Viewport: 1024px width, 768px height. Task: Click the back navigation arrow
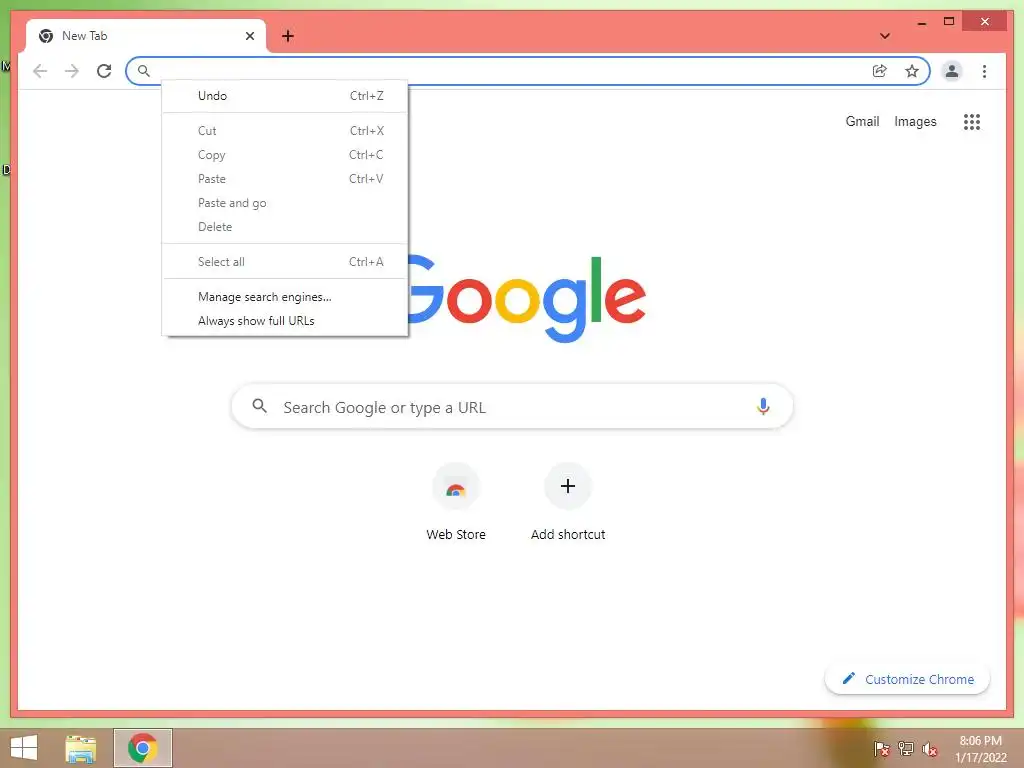point(40,71)
